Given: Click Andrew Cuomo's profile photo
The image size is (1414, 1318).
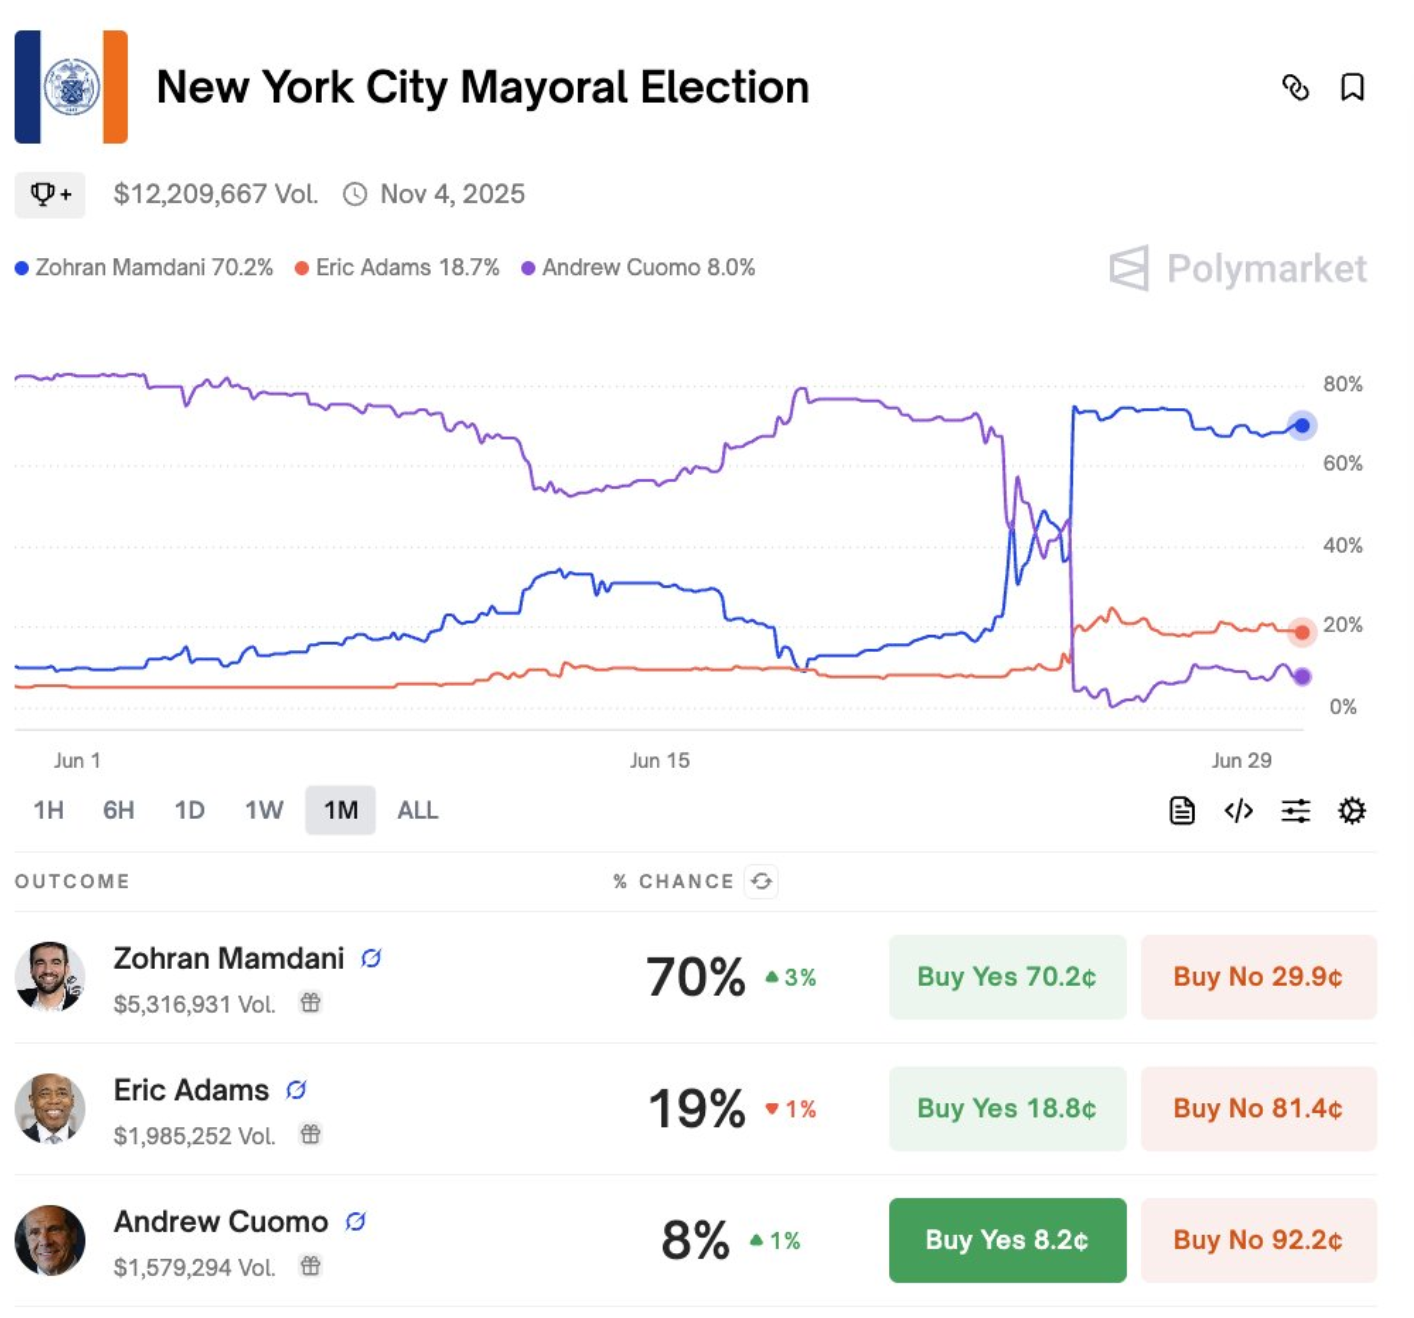Looking at the screenshot, I should 50,1240.
